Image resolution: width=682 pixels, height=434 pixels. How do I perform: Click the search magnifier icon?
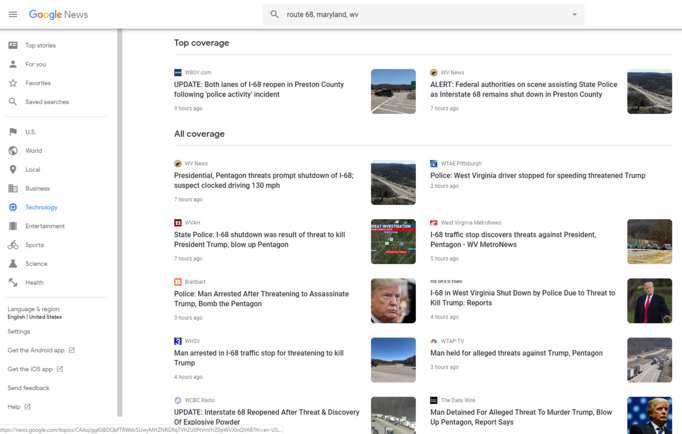tap(274, 14)
